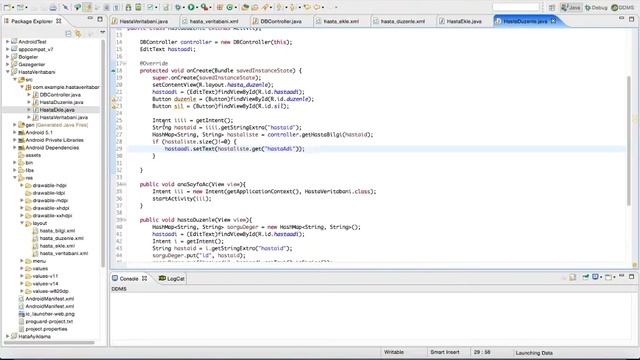
Task: Click the Print toolbar icon
Action: 53,7
